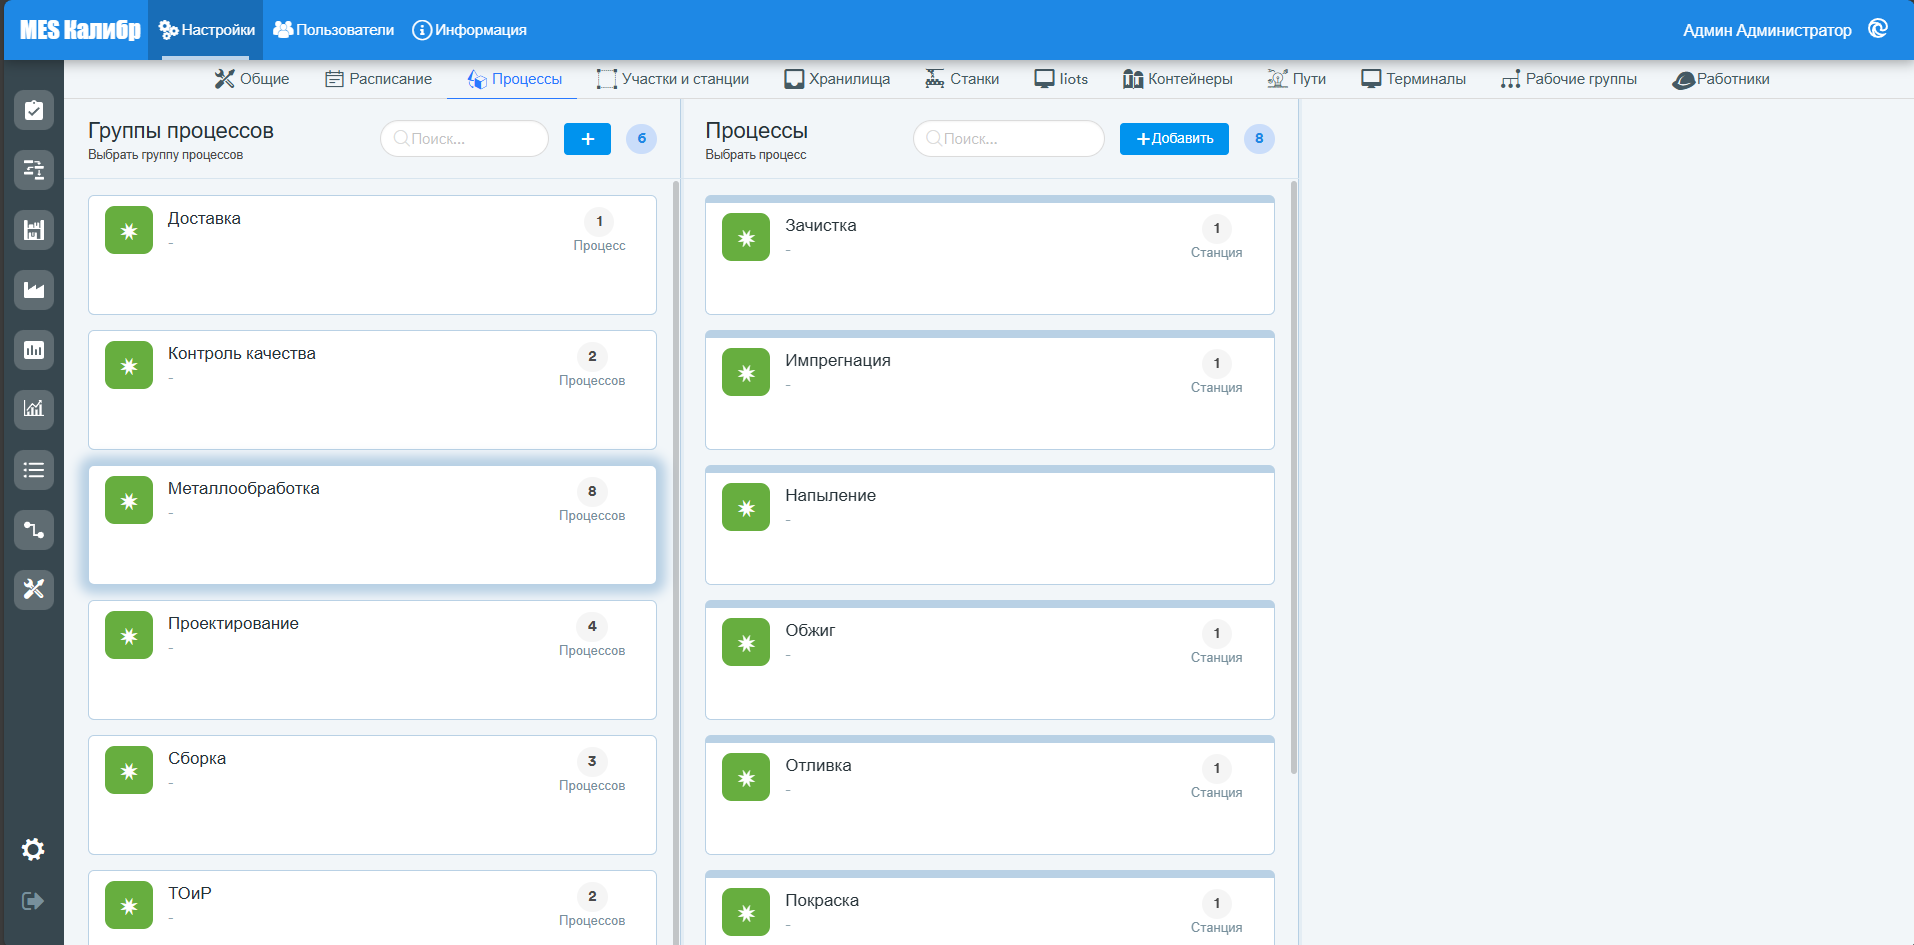This screenshot has width=1914, height=945.
Task: Focus the search field in Процессы panel
Action: click(1008, 139)
